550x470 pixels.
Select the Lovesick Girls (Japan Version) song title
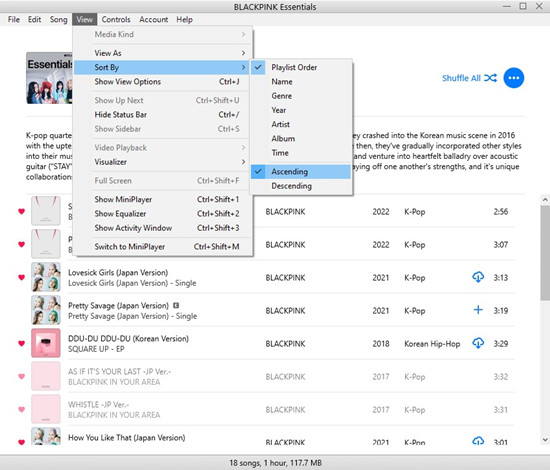tap(118, 273)
